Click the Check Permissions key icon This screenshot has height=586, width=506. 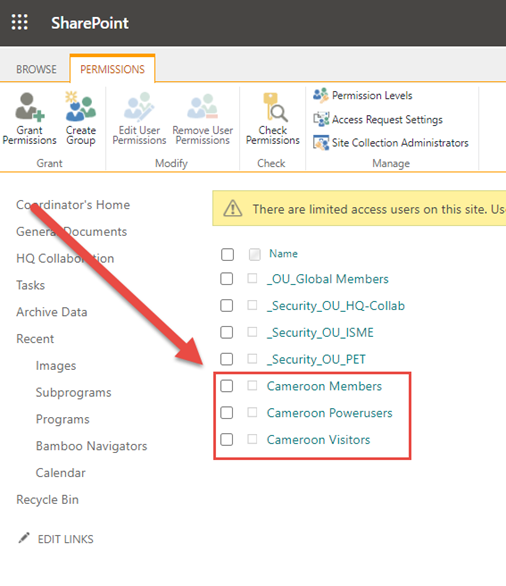(274, 107)
